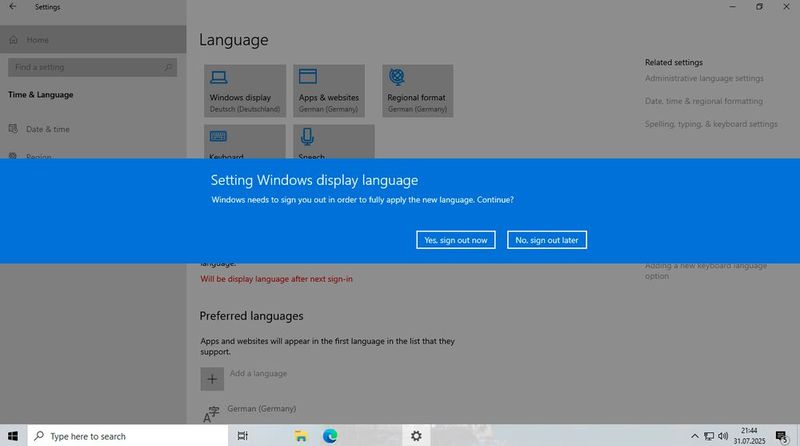Restore down the Settings window
The height and width of the screenshot is (446, 800).
click(759, 7)
